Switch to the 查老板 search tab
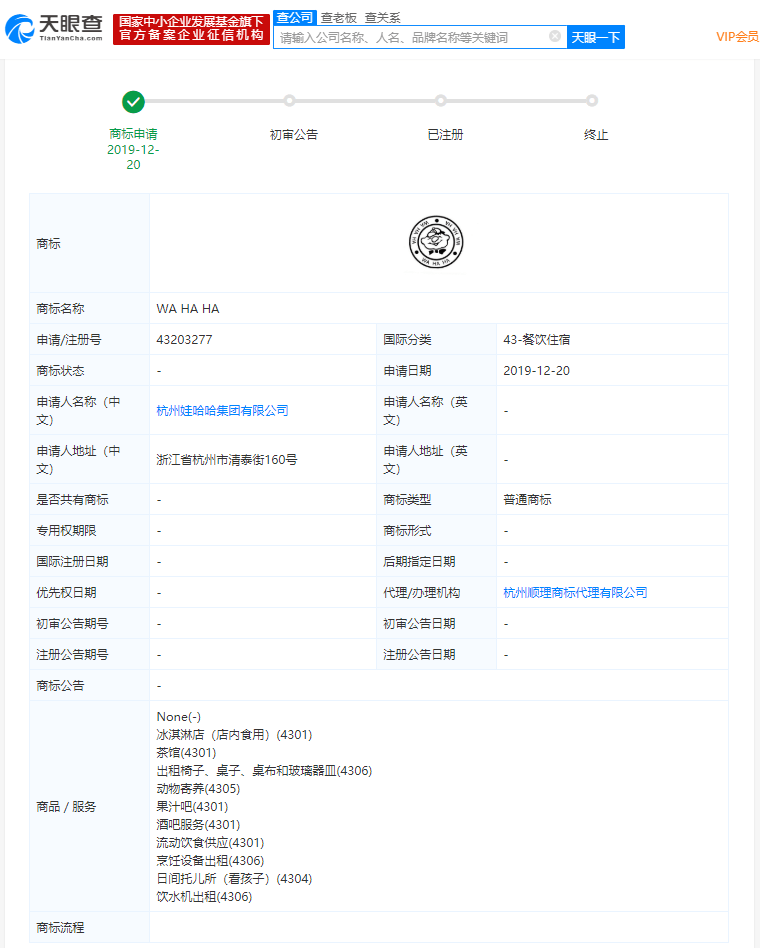 click(x=338, y=17)
